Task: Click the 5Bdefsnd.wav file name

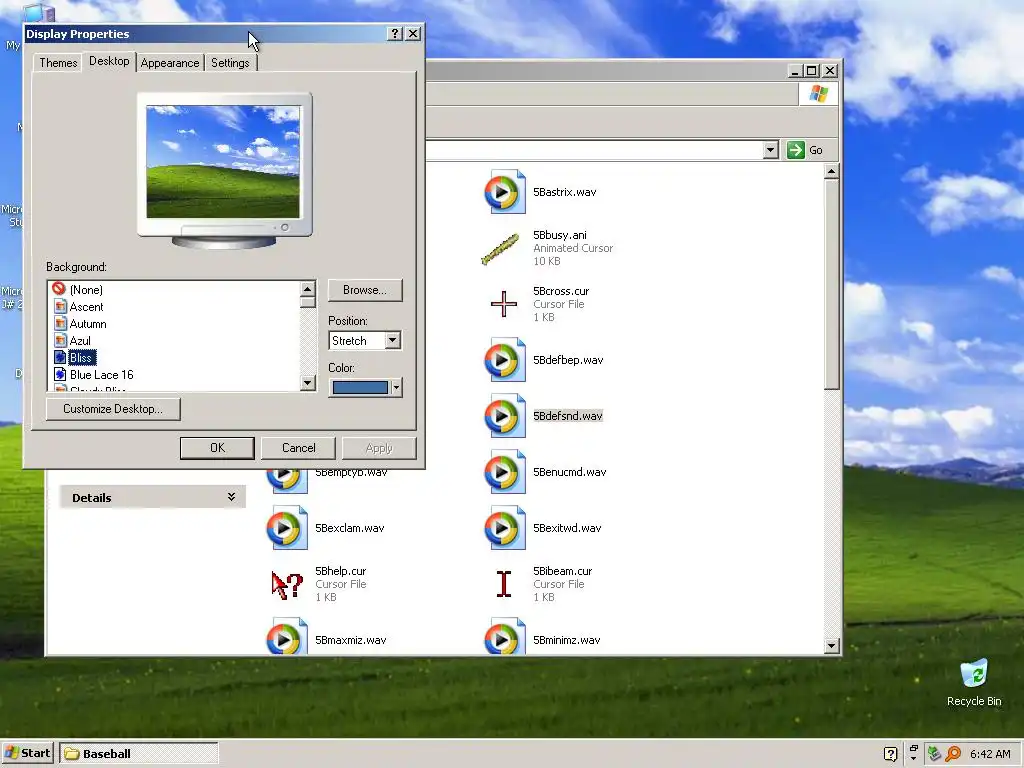Action: (568, 416)
